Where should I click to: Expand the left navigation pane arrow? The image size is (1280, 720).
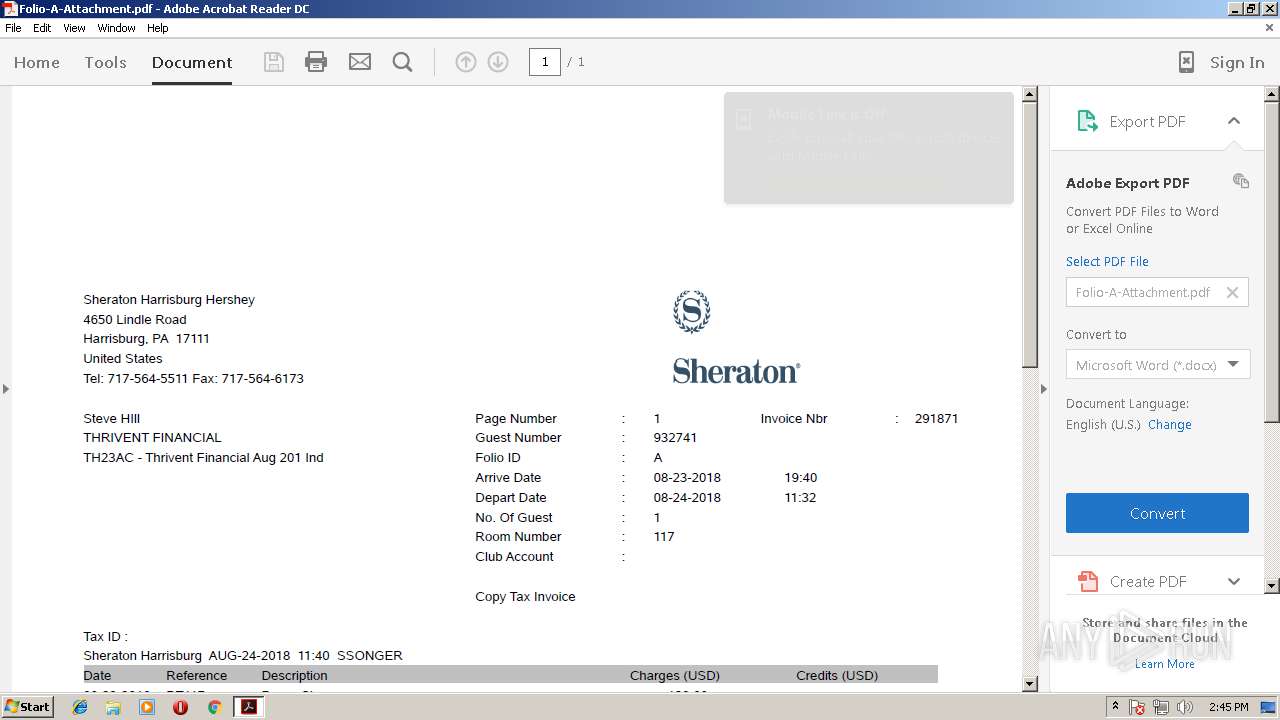[x=5, y=388]
